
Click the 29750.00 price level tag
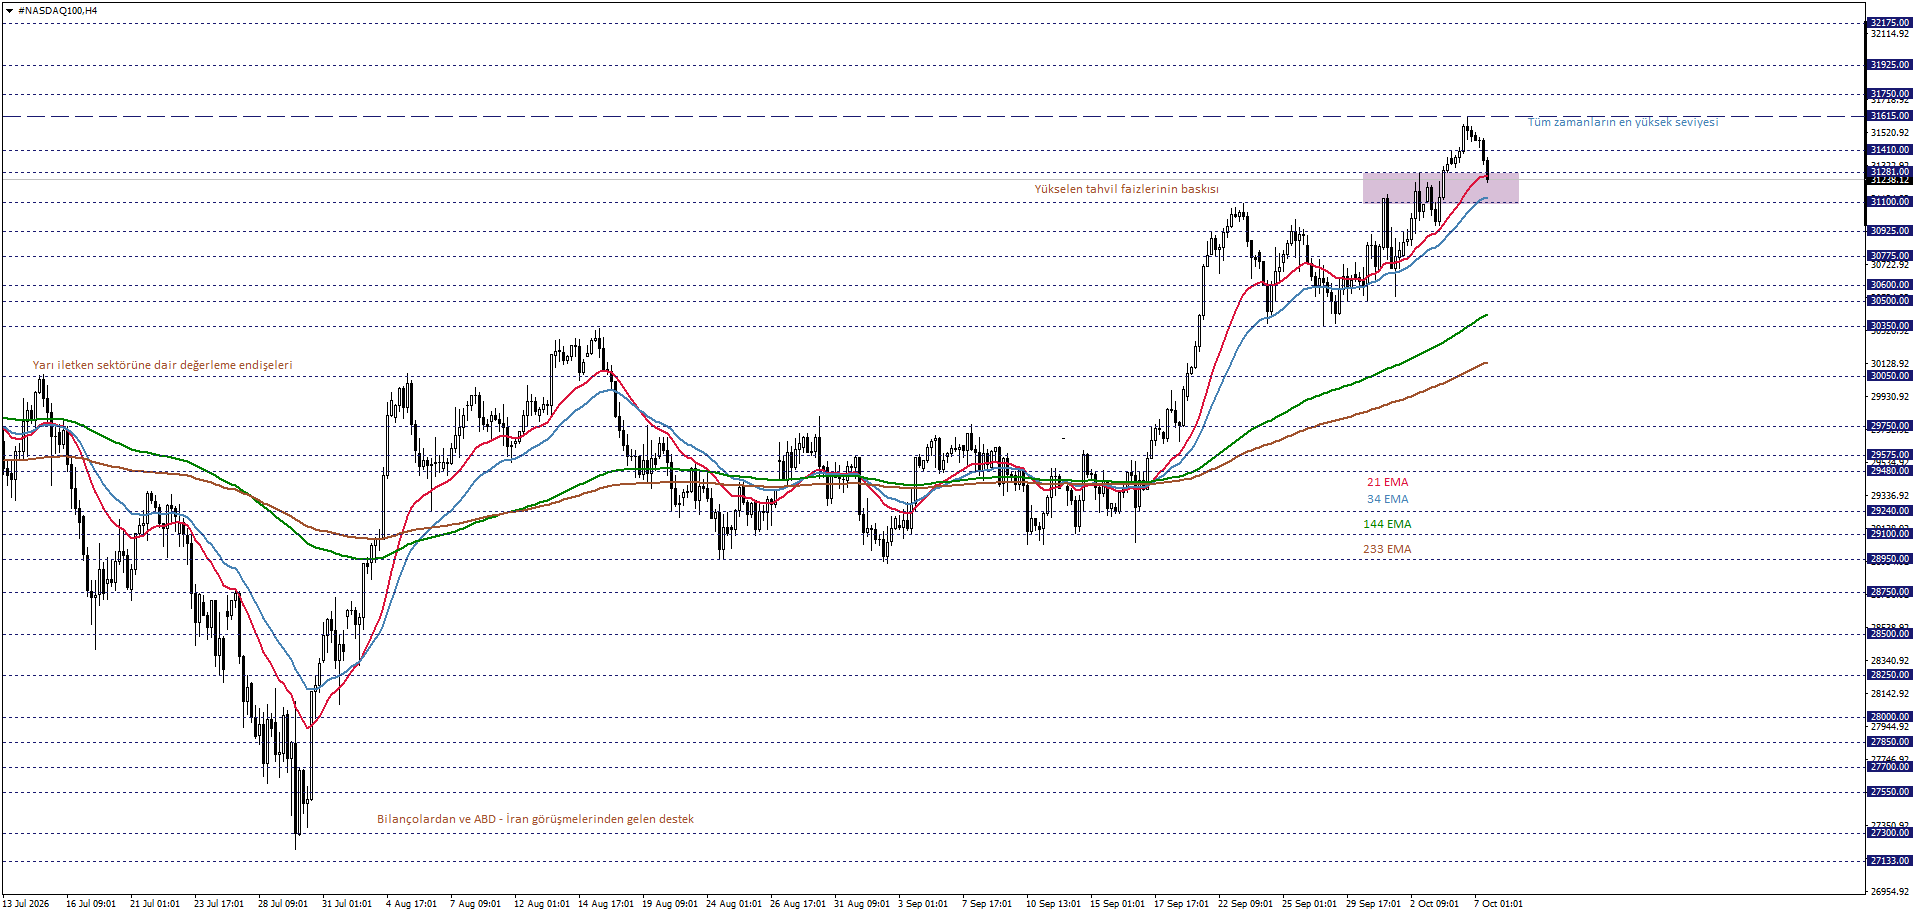tap(1890, 426)
